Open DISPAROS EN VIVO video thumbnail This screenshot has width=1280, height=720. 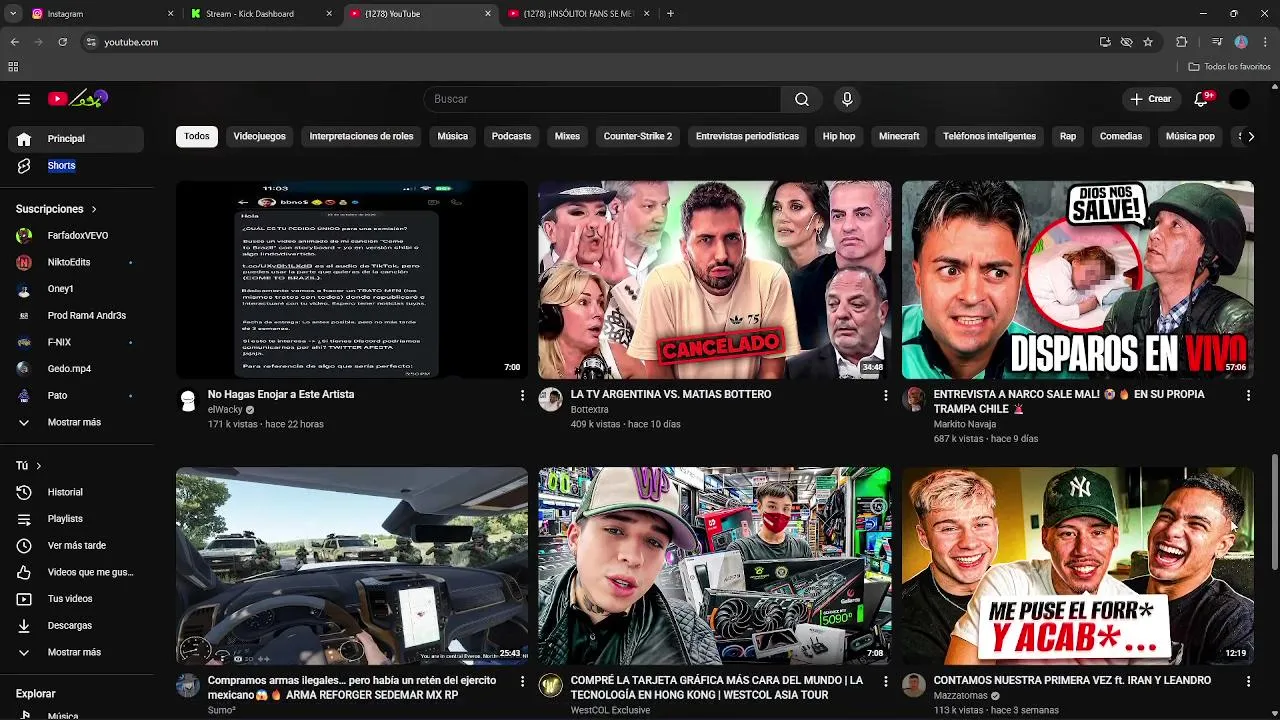point(1077,279)
